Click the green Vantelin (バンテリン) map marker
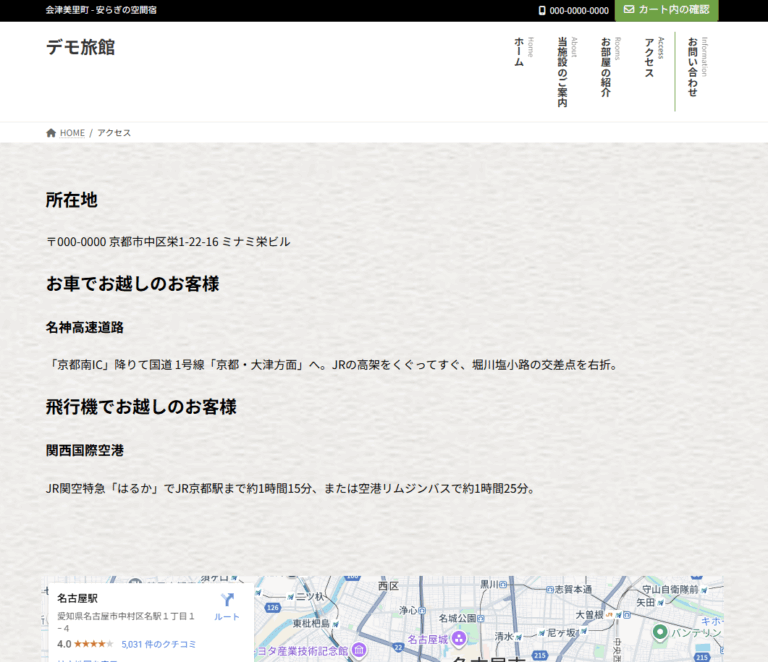 pyautogui.click(x=660, y=632)
